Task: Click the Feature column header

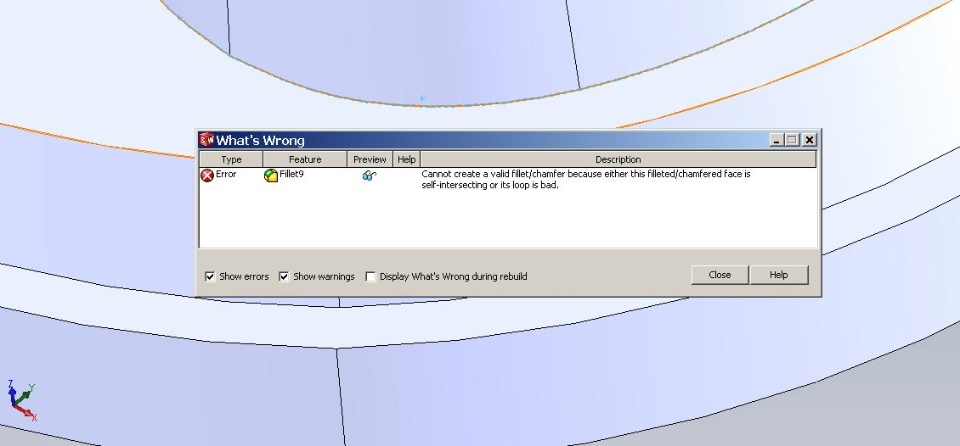Action: pos(305,159)
